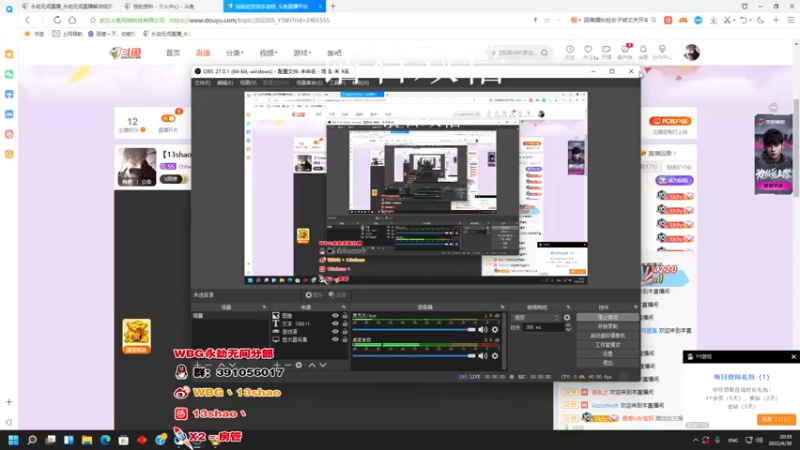Click the studio mode button in OBS
The height and width of the screenshot is (450, 800).
[607, 345]
